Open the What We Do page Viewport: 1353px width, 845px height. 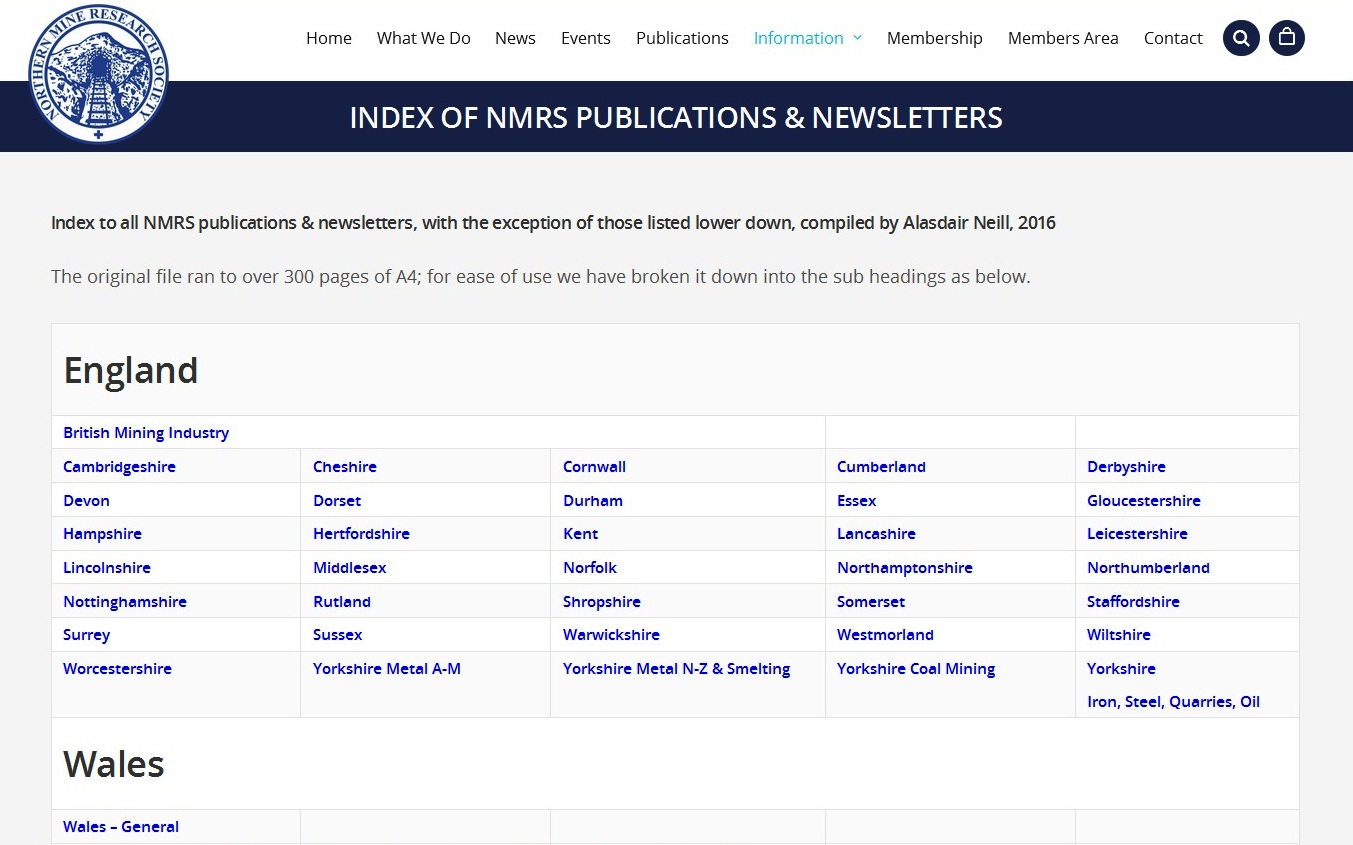pos(423,38)
